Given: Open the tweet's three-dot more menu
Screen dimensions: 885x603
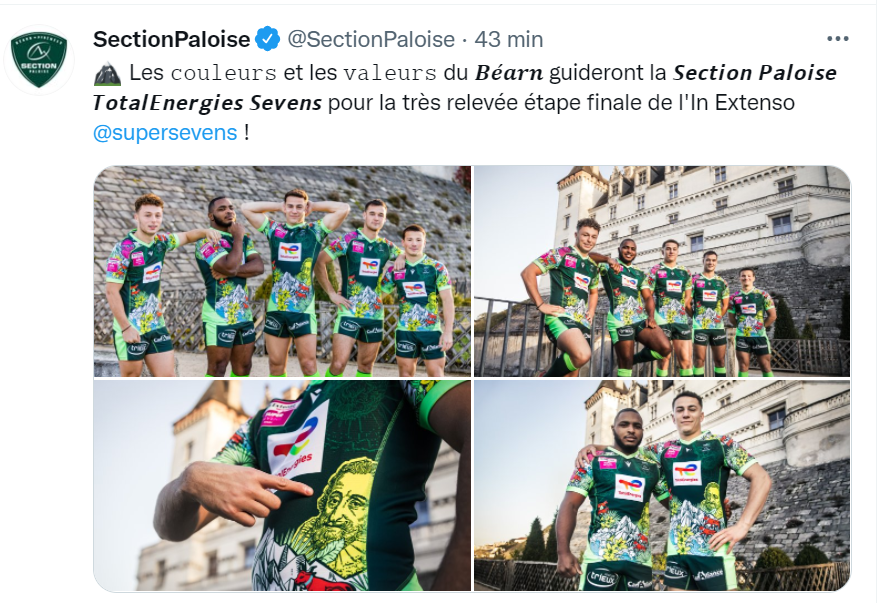Looking at the screenshot, I should pos(838,39).
